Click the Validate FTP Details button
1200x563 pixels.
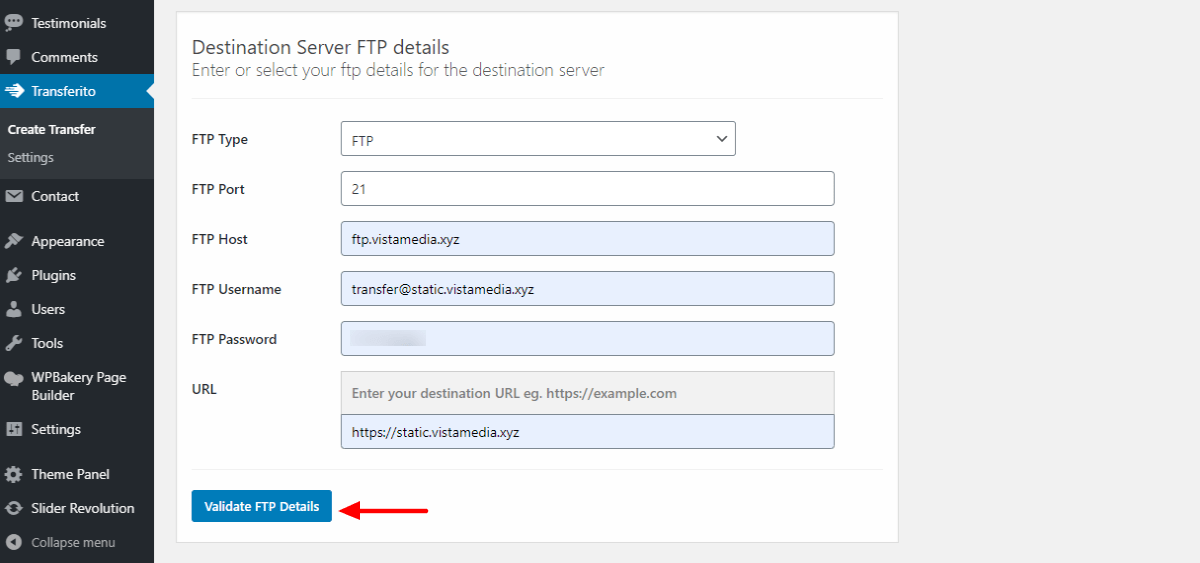(262, 506)
